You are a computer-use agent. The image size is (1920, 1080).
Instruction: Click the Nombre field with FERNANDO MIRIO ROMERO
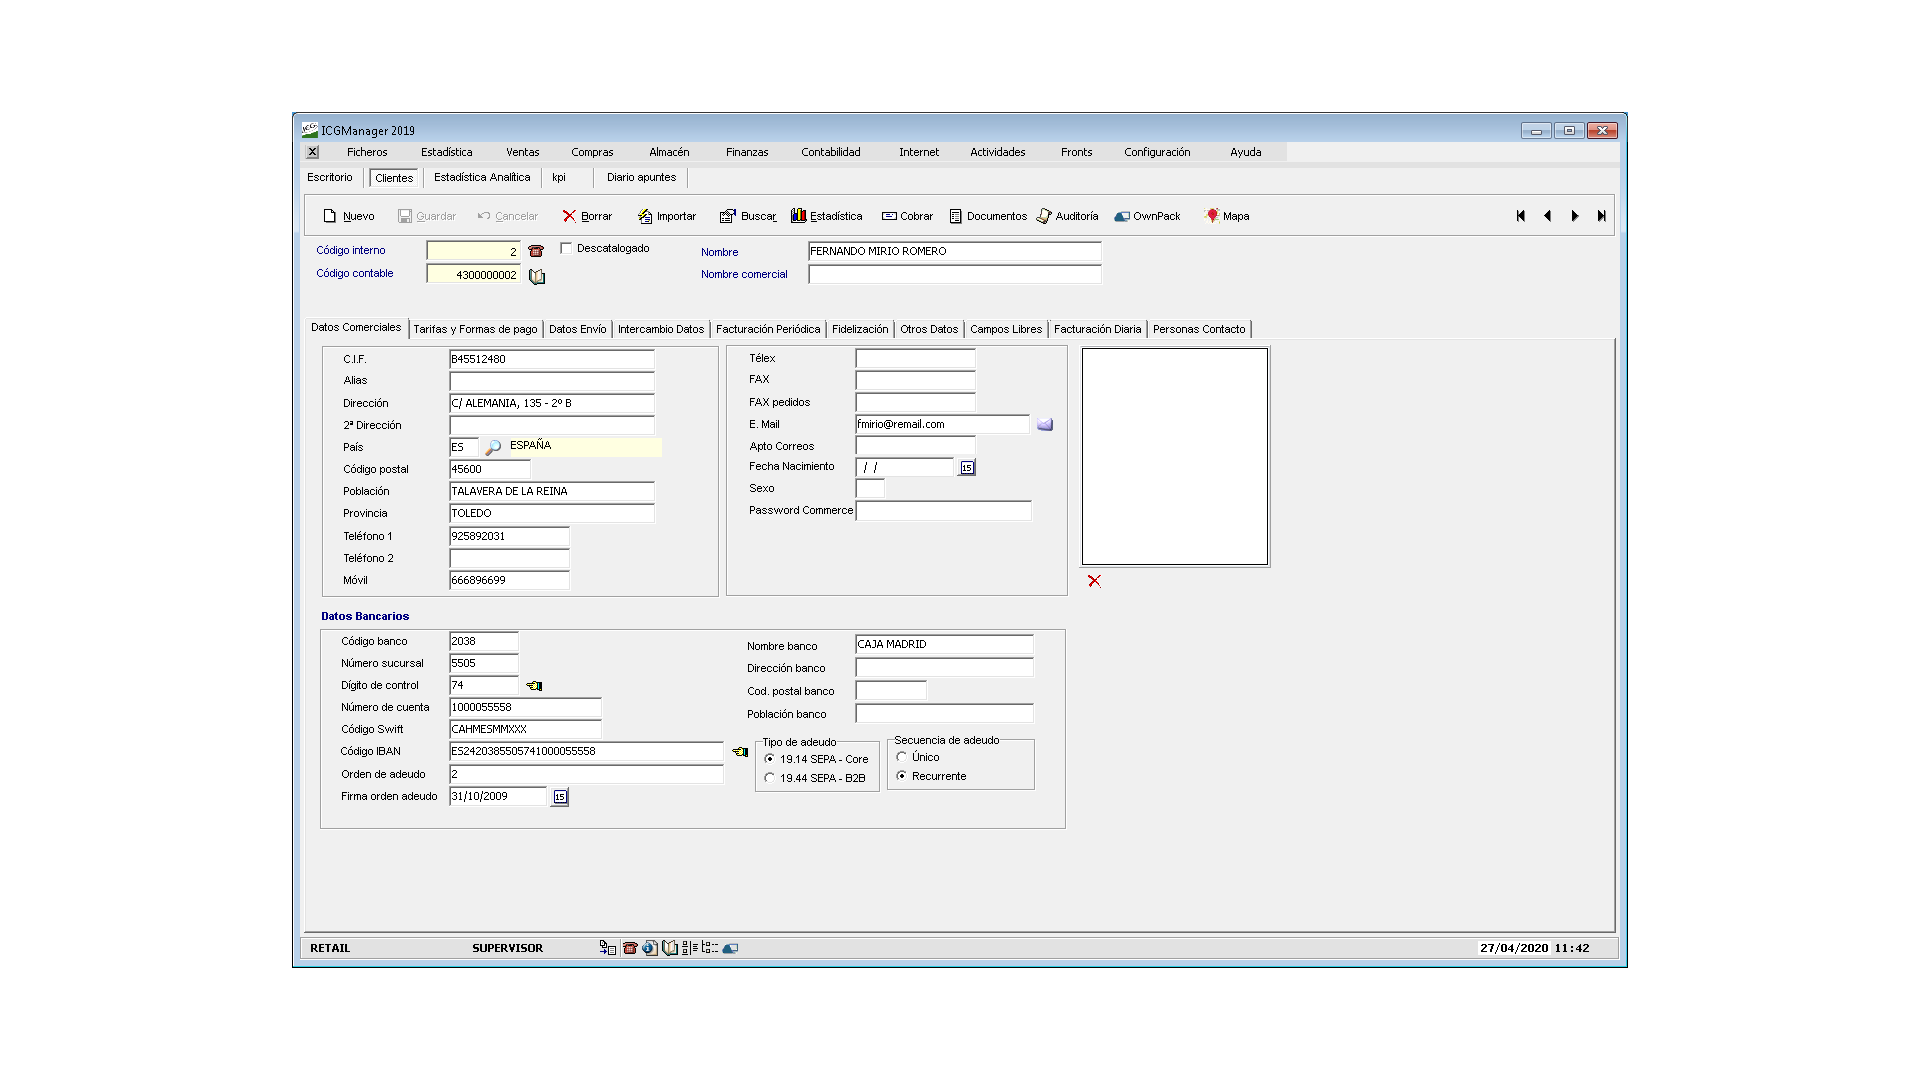(954, 251)
